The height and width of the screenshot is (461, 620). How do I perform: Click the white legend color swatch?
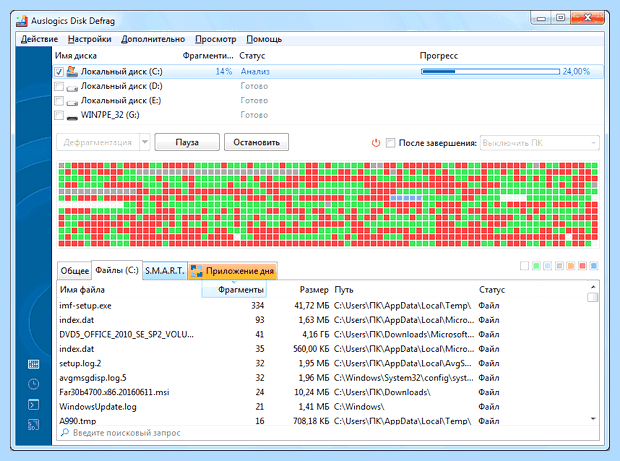[524, 266]
